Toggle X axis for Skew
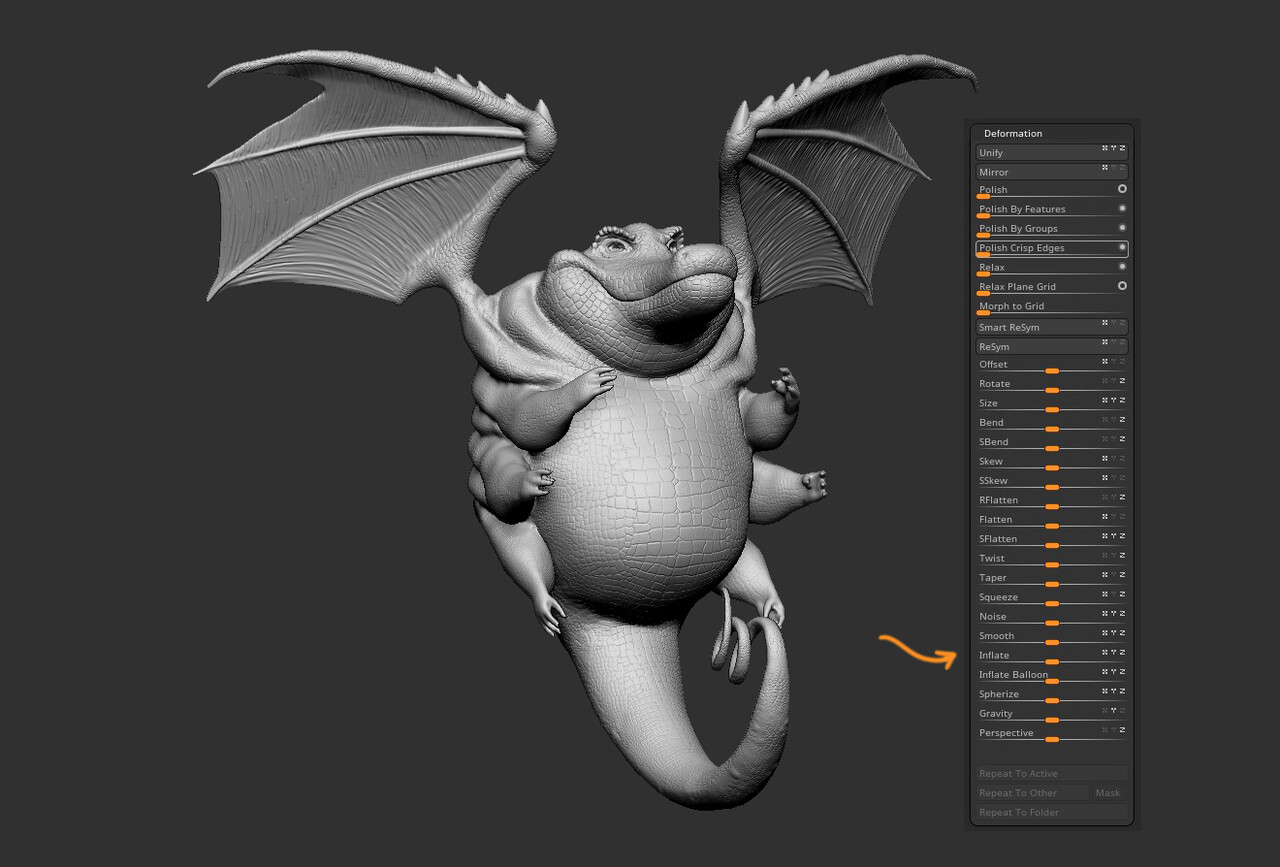1280x867 pixels. click(x=1105, y=458)
